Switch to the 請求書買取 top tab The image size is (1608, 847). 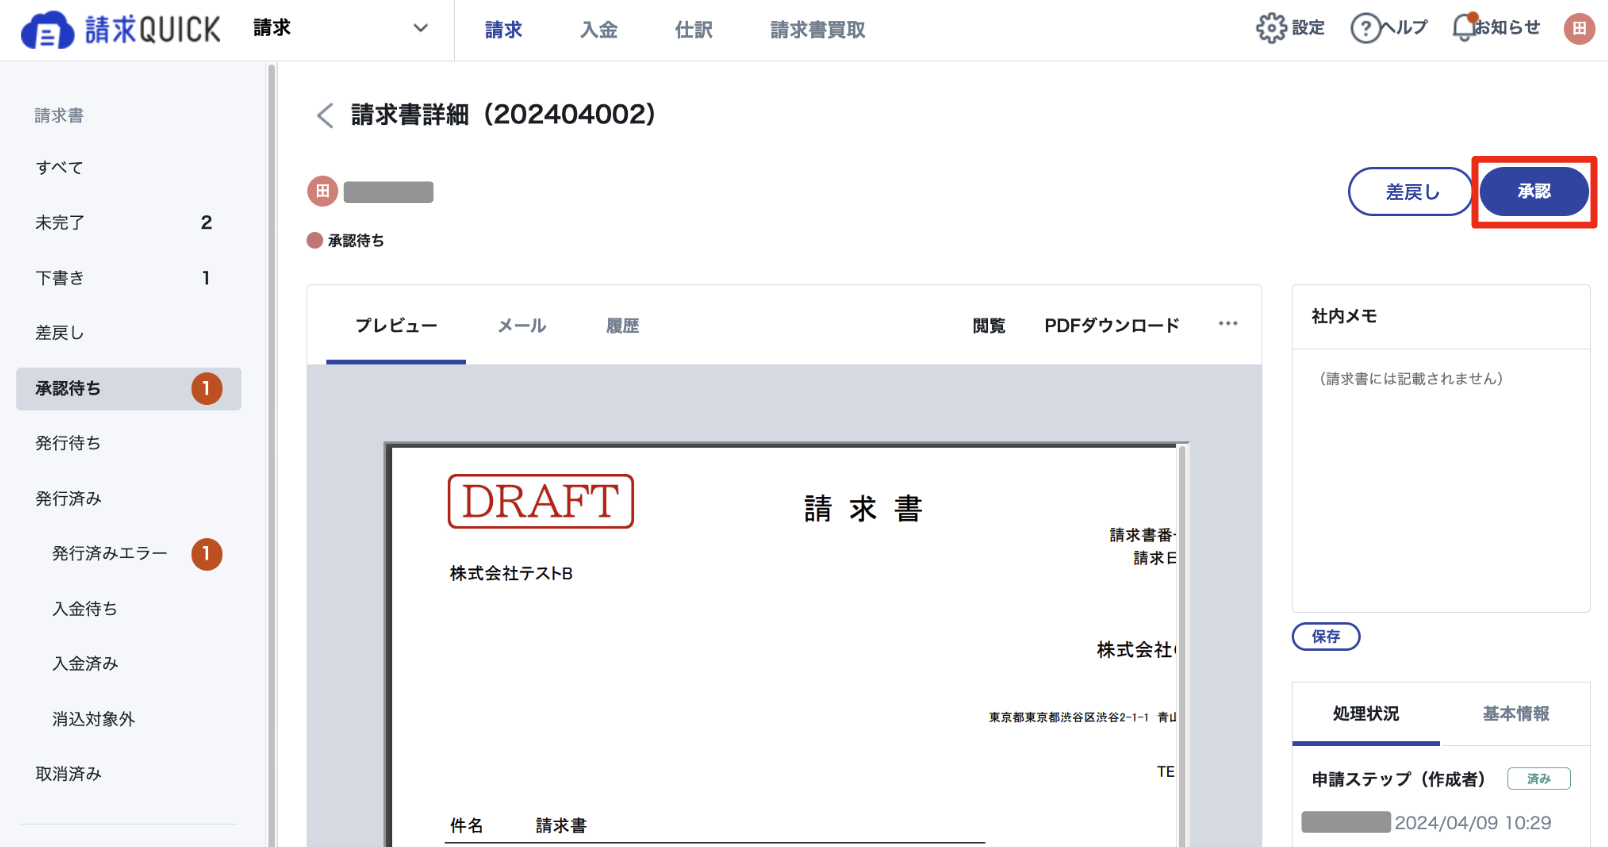818,30
